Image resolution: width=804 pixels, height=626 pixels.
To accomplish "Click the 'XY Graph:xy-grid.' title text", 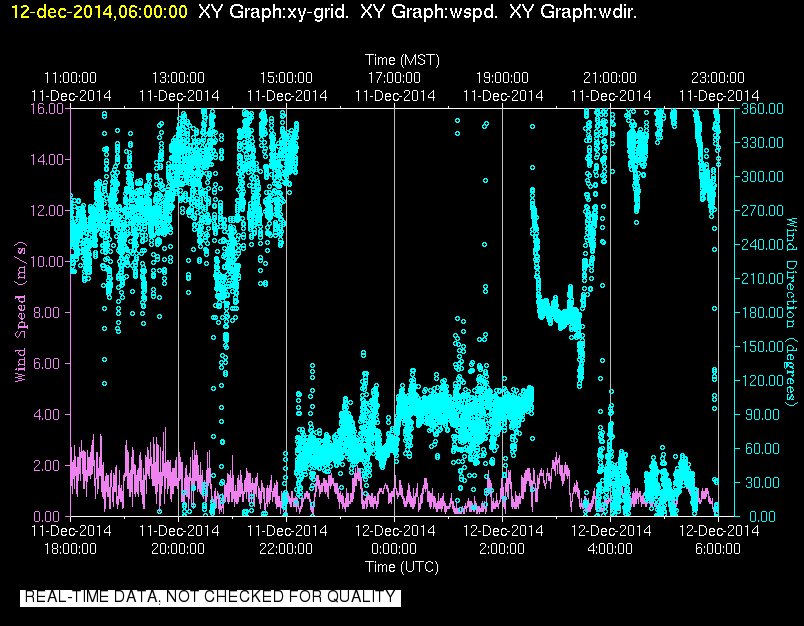I will click(274, 11).
